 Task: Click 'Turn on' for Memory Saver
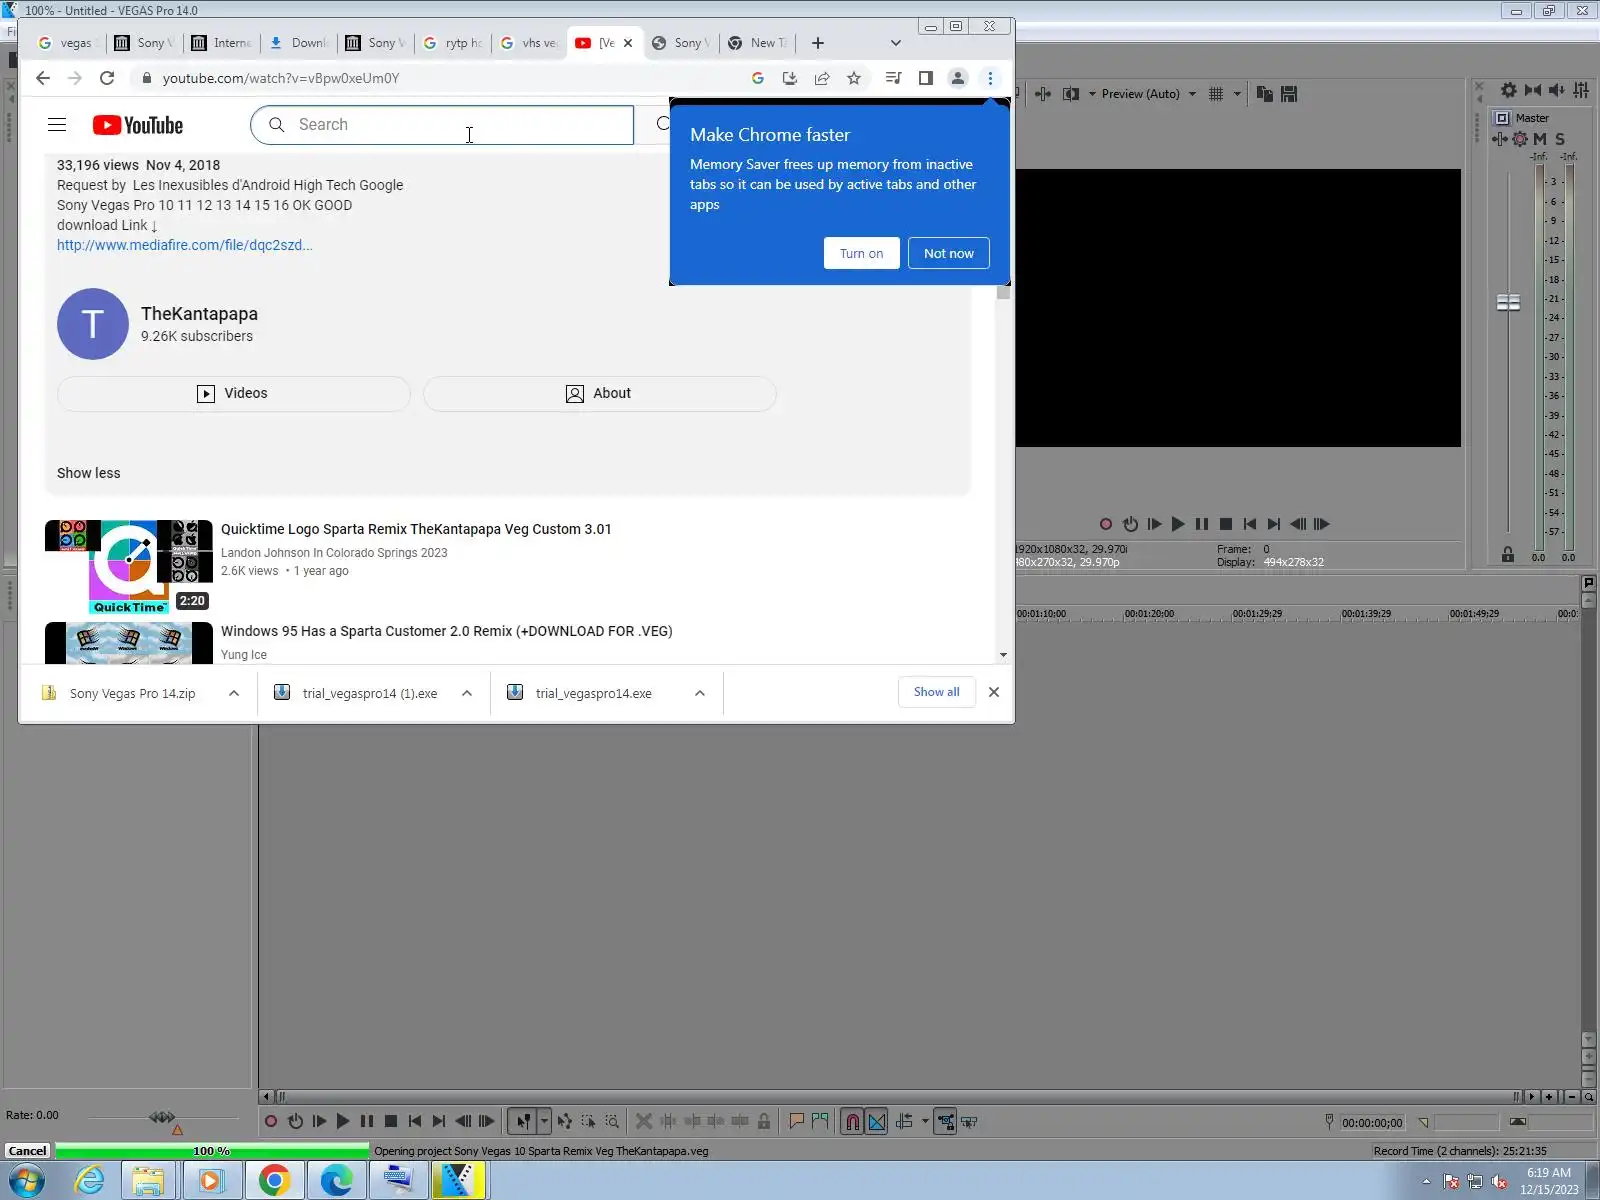click(861, 253)
